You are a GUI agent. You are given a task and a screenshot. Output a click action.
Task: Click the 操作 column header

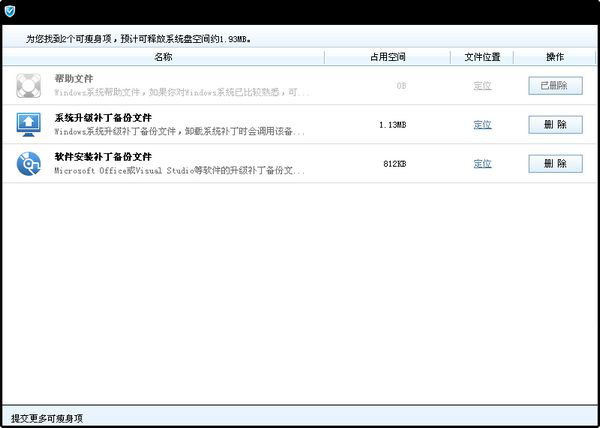[x=555, y=57]
